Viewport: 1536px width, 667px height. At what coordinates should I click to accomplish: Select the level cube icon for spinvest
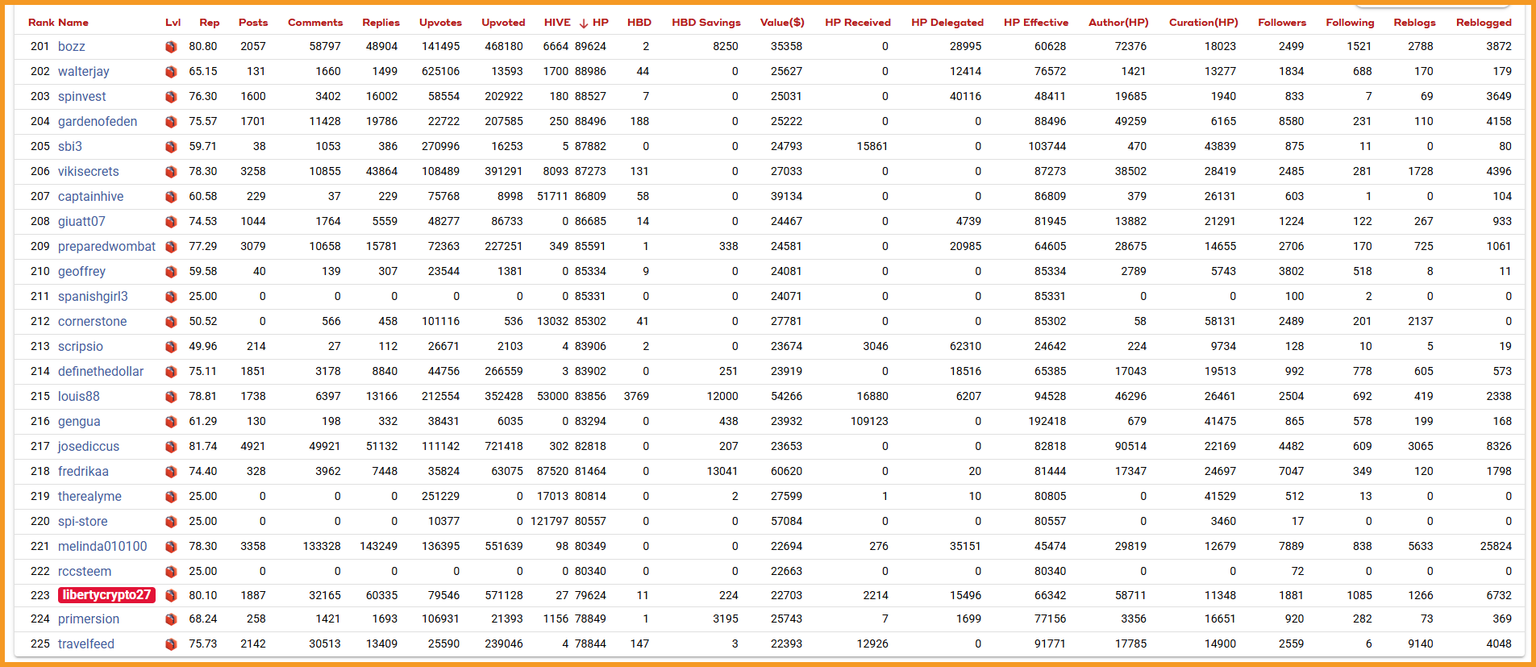click(171, 97)
